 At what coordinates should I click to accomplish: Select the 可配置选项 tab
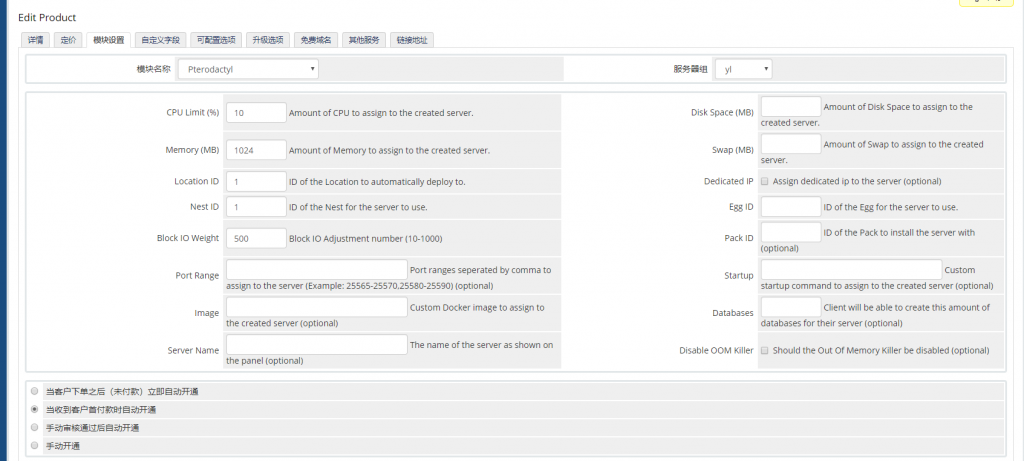tap(215, 40)
